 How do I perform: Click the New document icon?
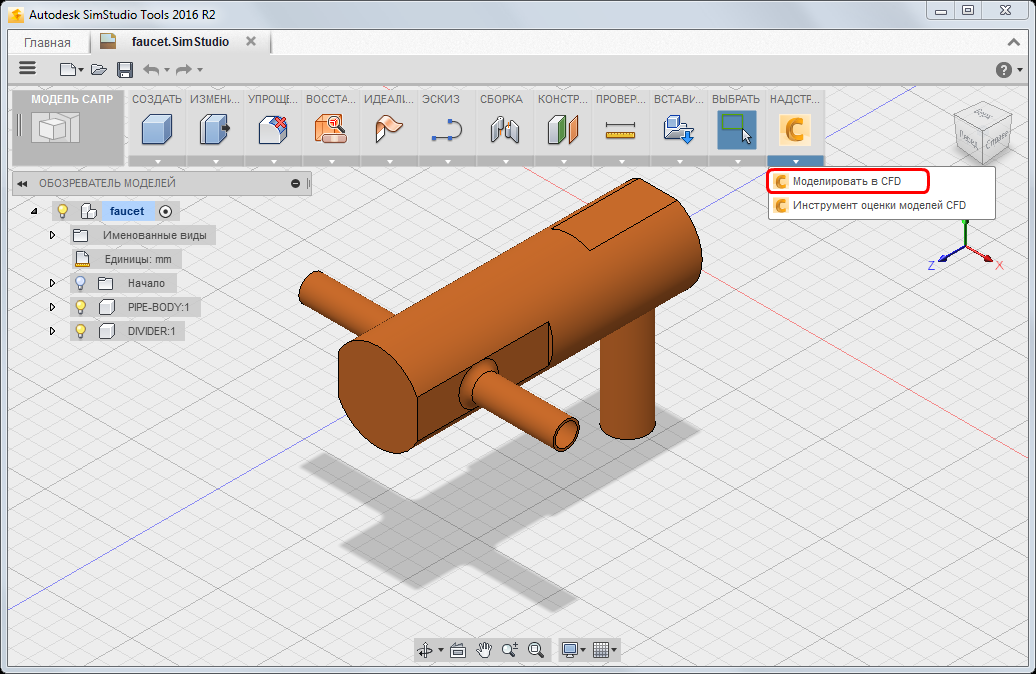[x=67, y=69]
